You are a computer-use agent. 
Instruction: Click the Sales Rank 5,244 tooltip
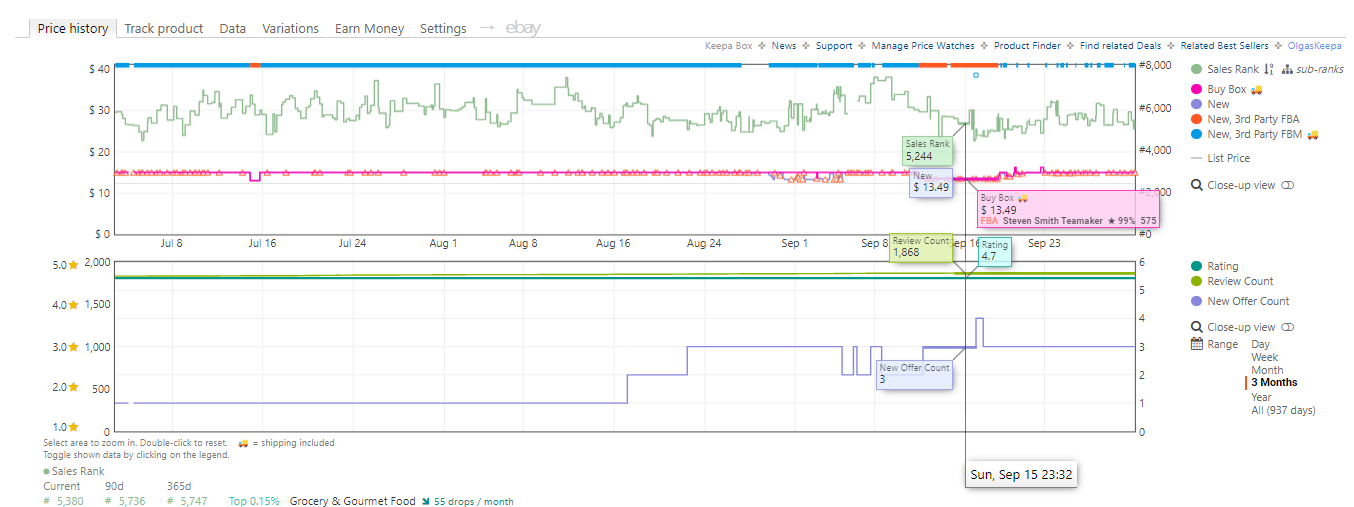(927, 150)
